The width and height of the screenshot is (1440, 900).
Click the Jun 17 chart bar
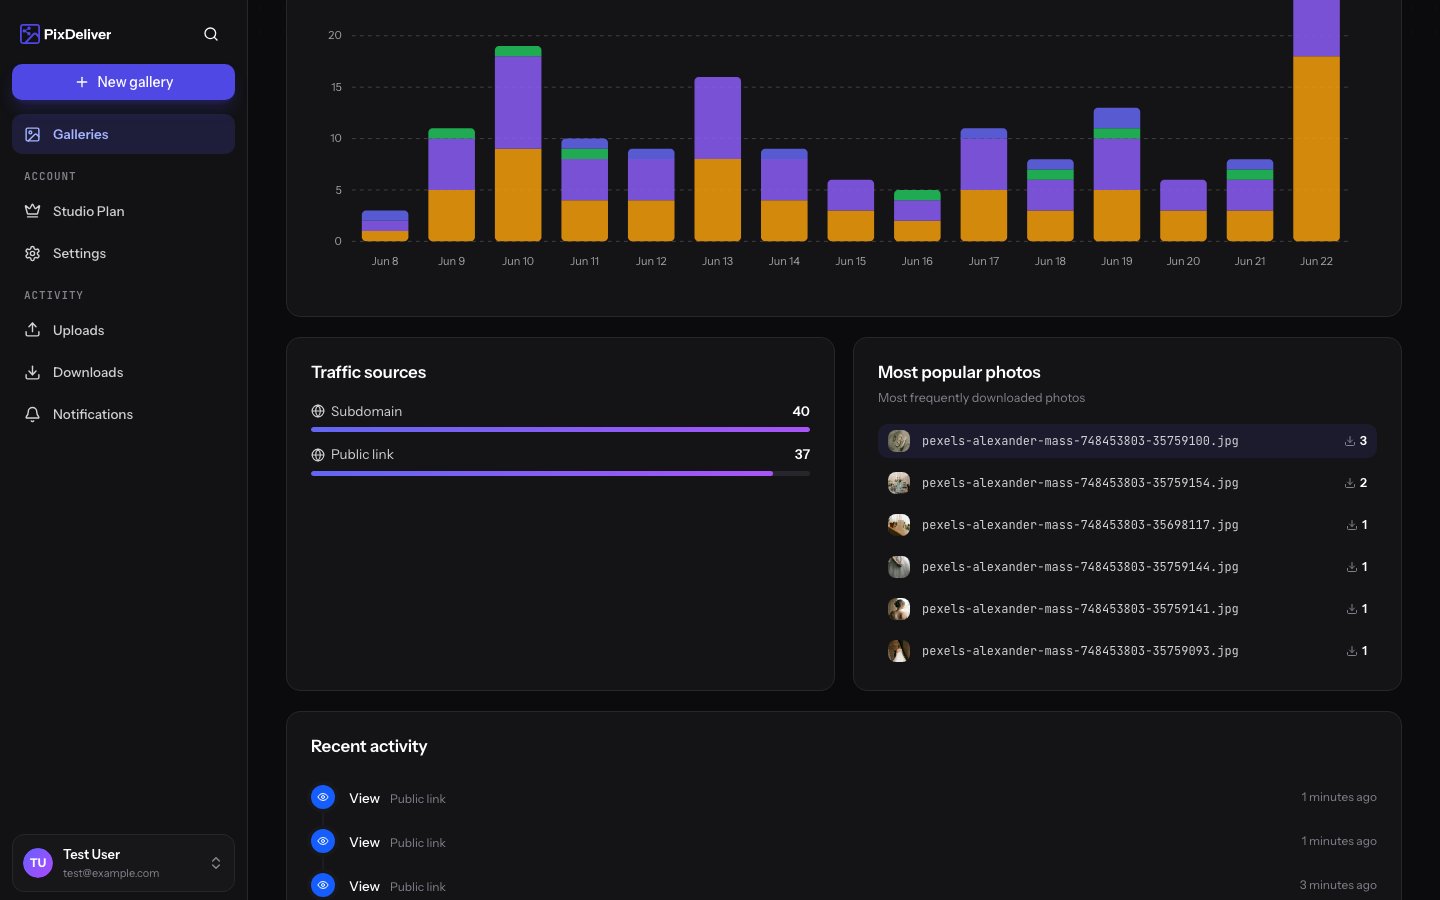point(984,185)
